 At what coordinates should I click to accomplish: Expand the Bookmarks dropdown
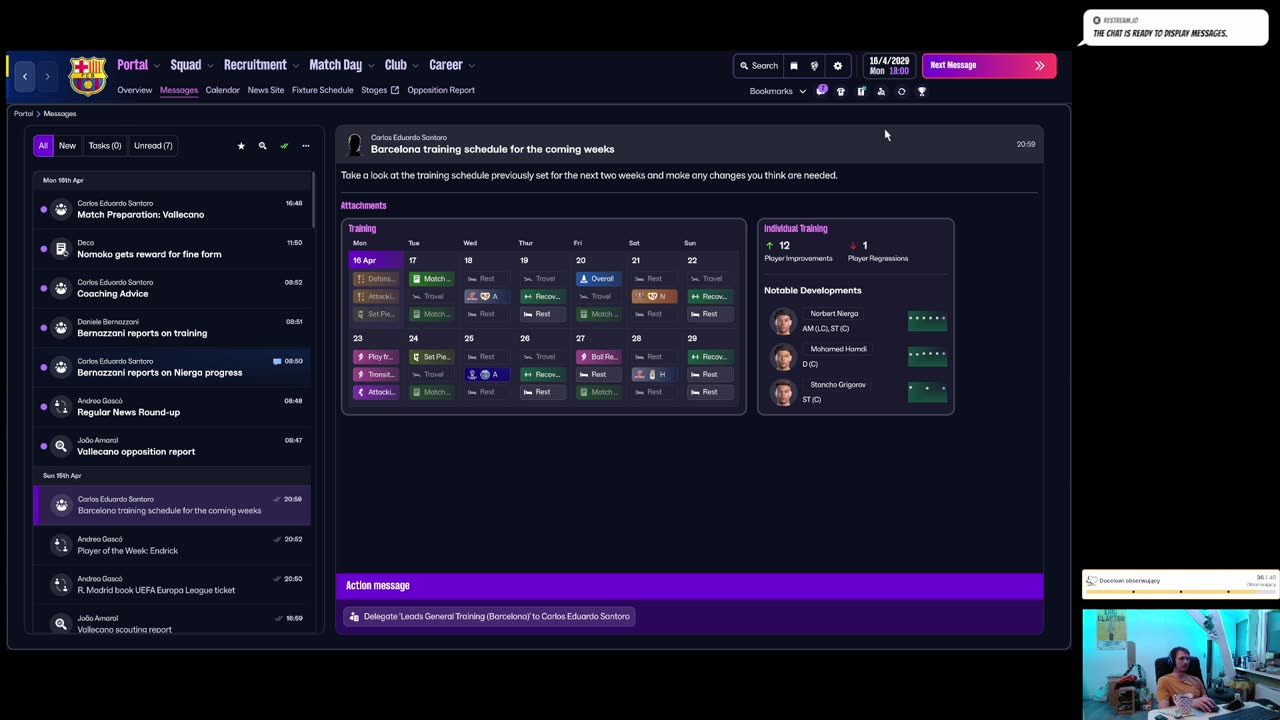pos(778,91)
